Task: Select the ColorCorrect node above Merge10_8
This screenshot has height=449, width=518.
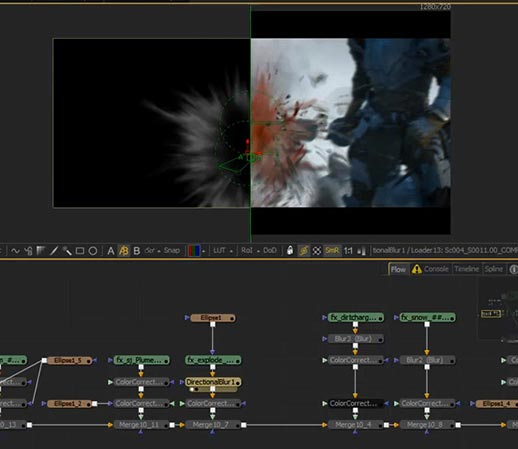Action: 427,404
